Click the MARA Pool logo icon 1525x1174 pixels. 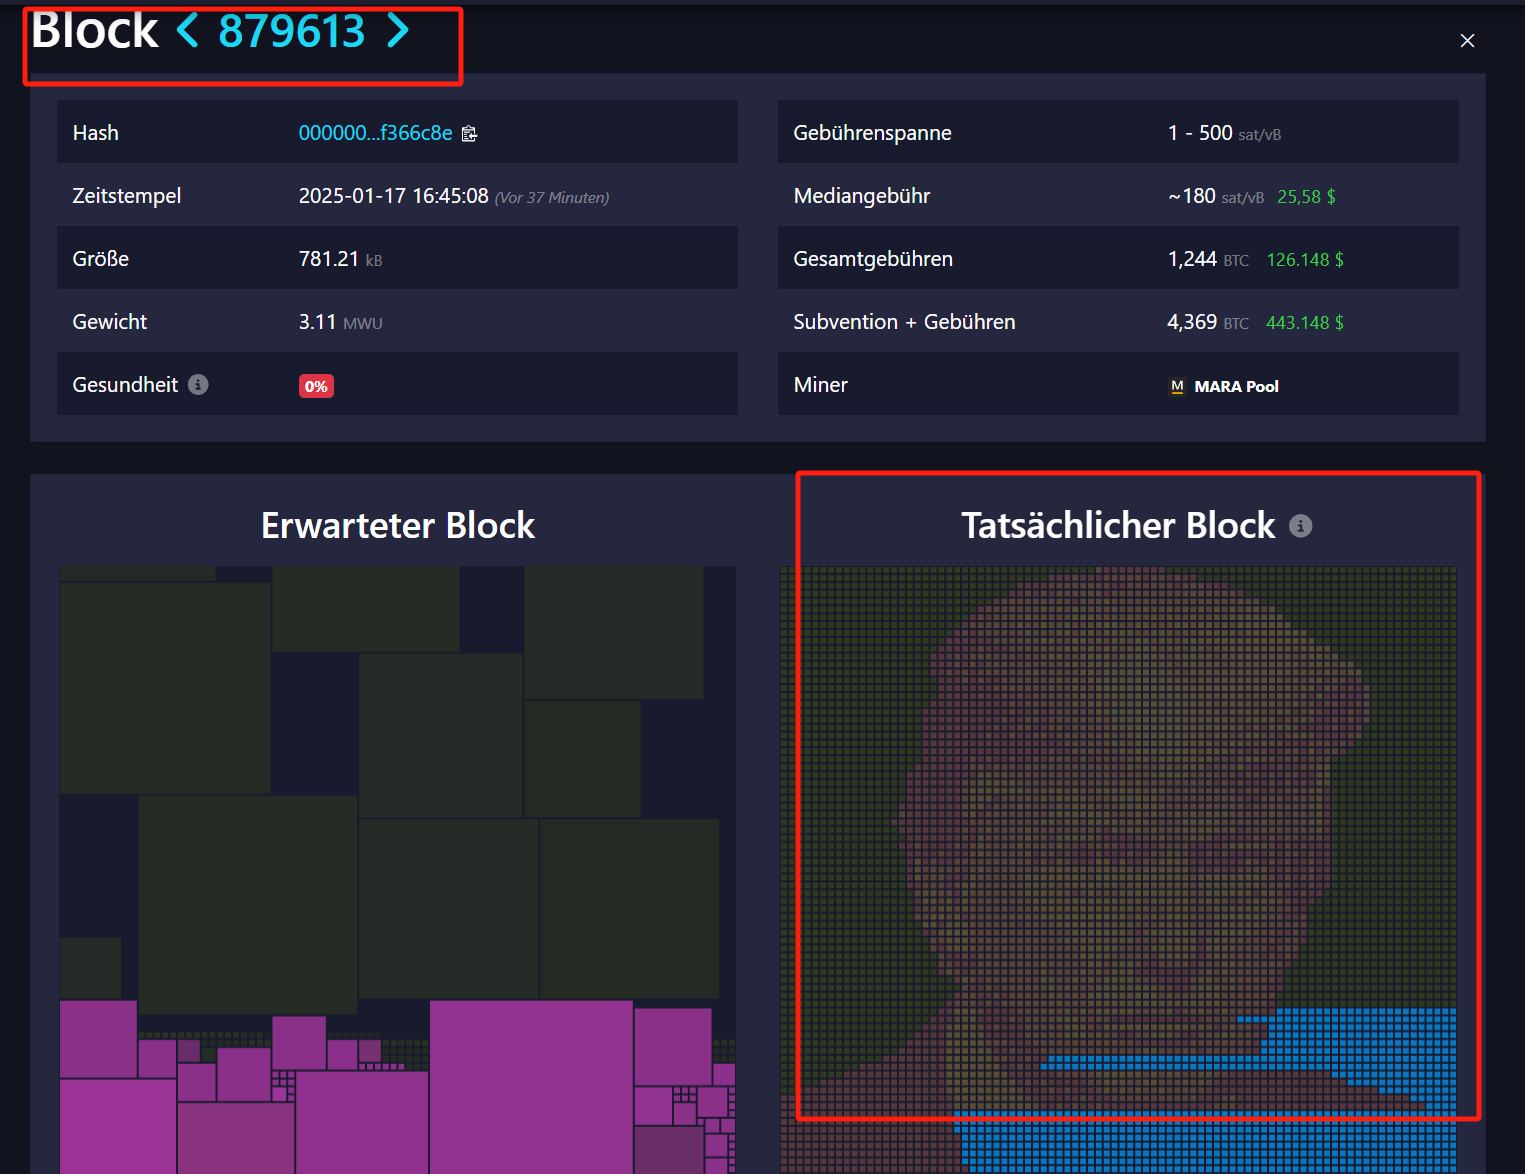[x=1177, y=387]
